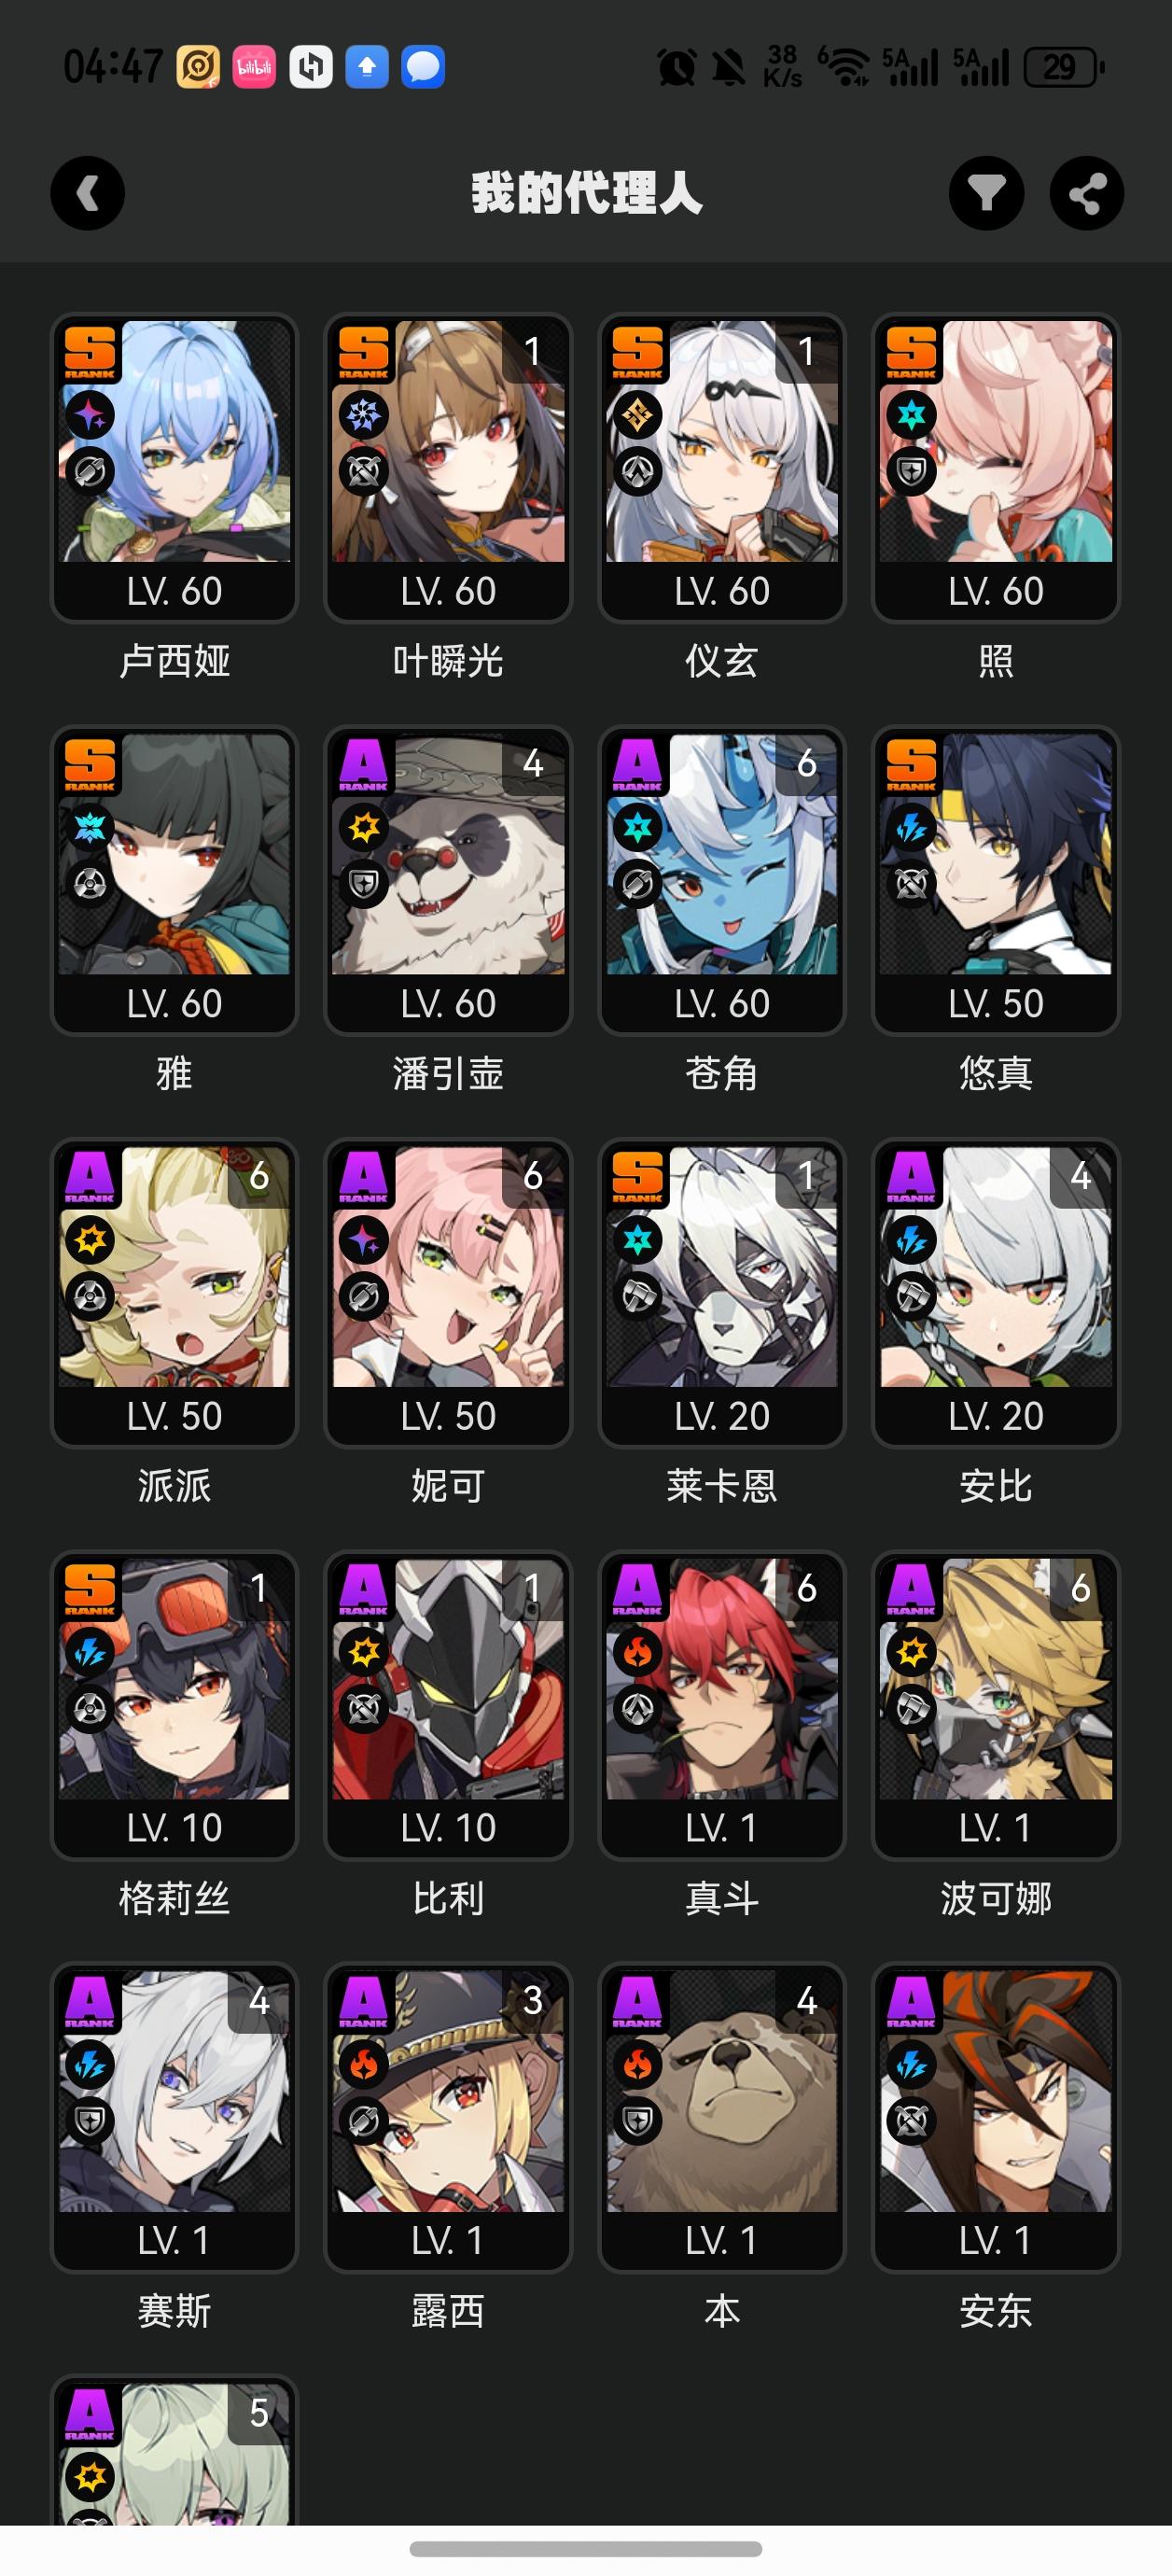Click the S-rank badge on 卢西娅 card
Screen dimensions: 1172x2576
[90, 352]
